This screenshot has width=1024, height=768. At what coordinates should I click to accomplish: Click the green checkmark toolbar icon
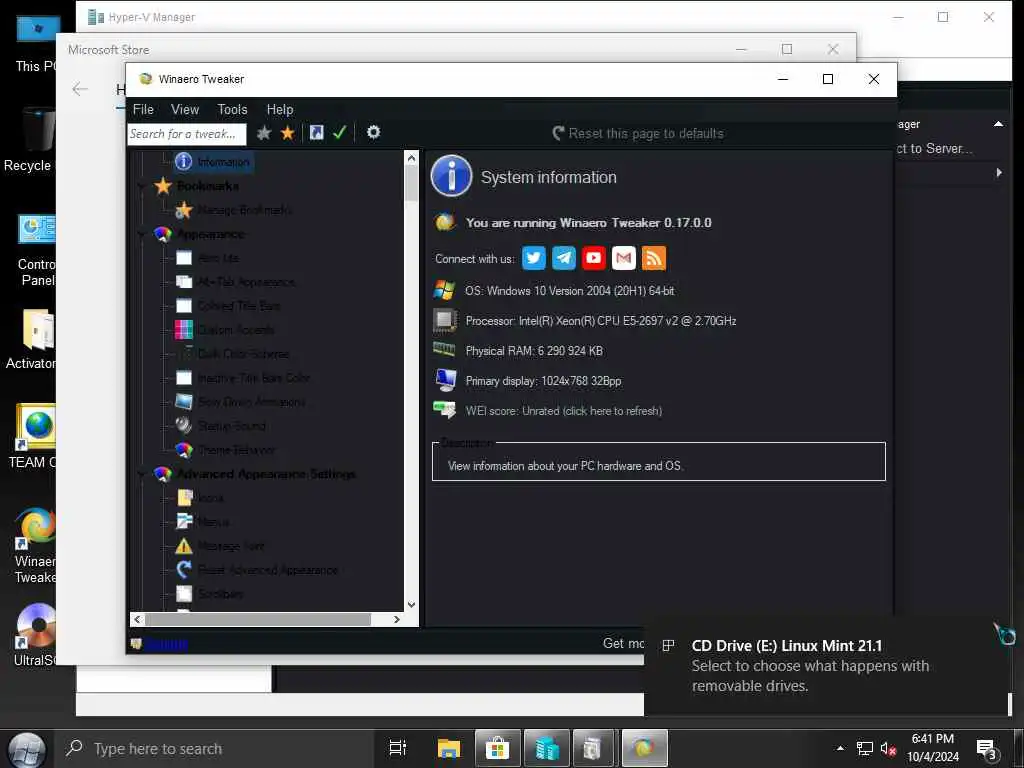point(339,133)
